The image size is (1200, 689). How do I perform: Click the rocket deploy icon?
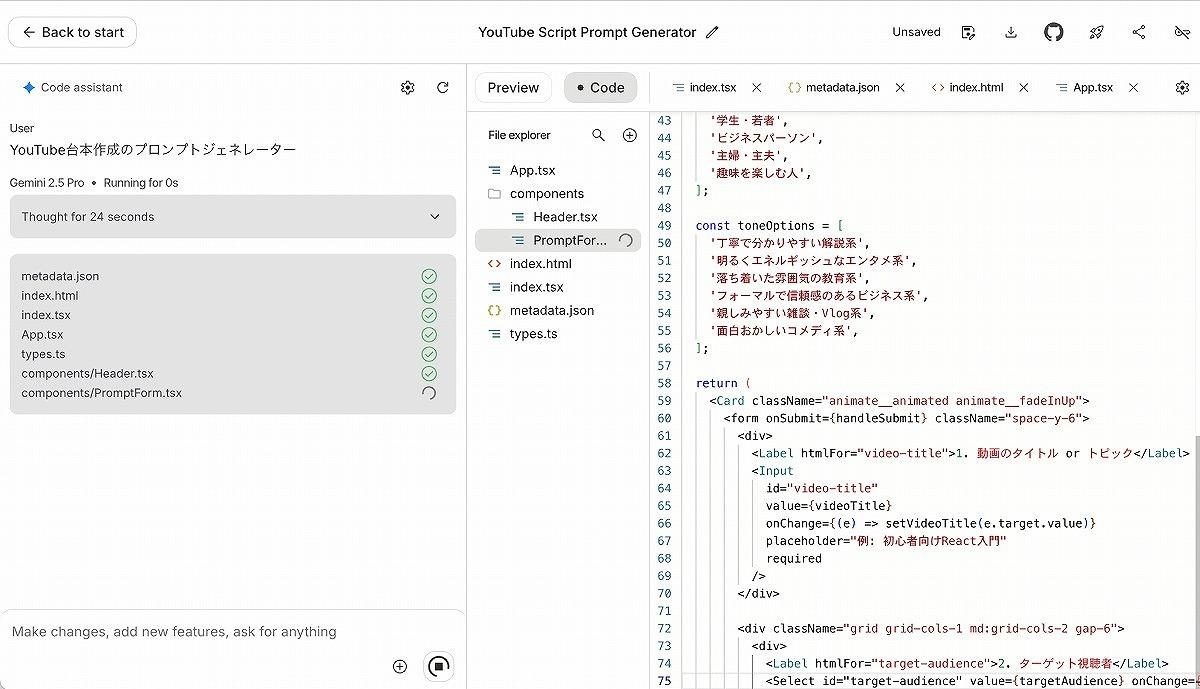click(1096, 32)
